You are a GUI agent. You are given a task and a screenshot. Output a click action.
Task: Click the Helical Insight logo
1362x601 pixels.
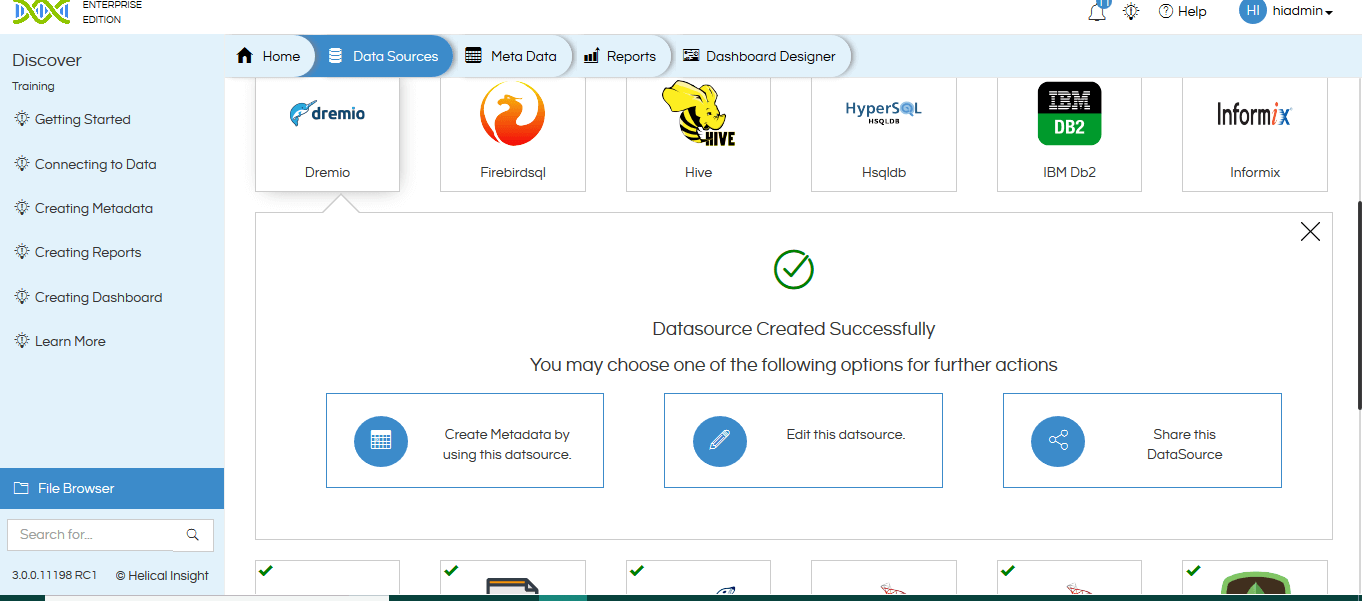(42, 12)
